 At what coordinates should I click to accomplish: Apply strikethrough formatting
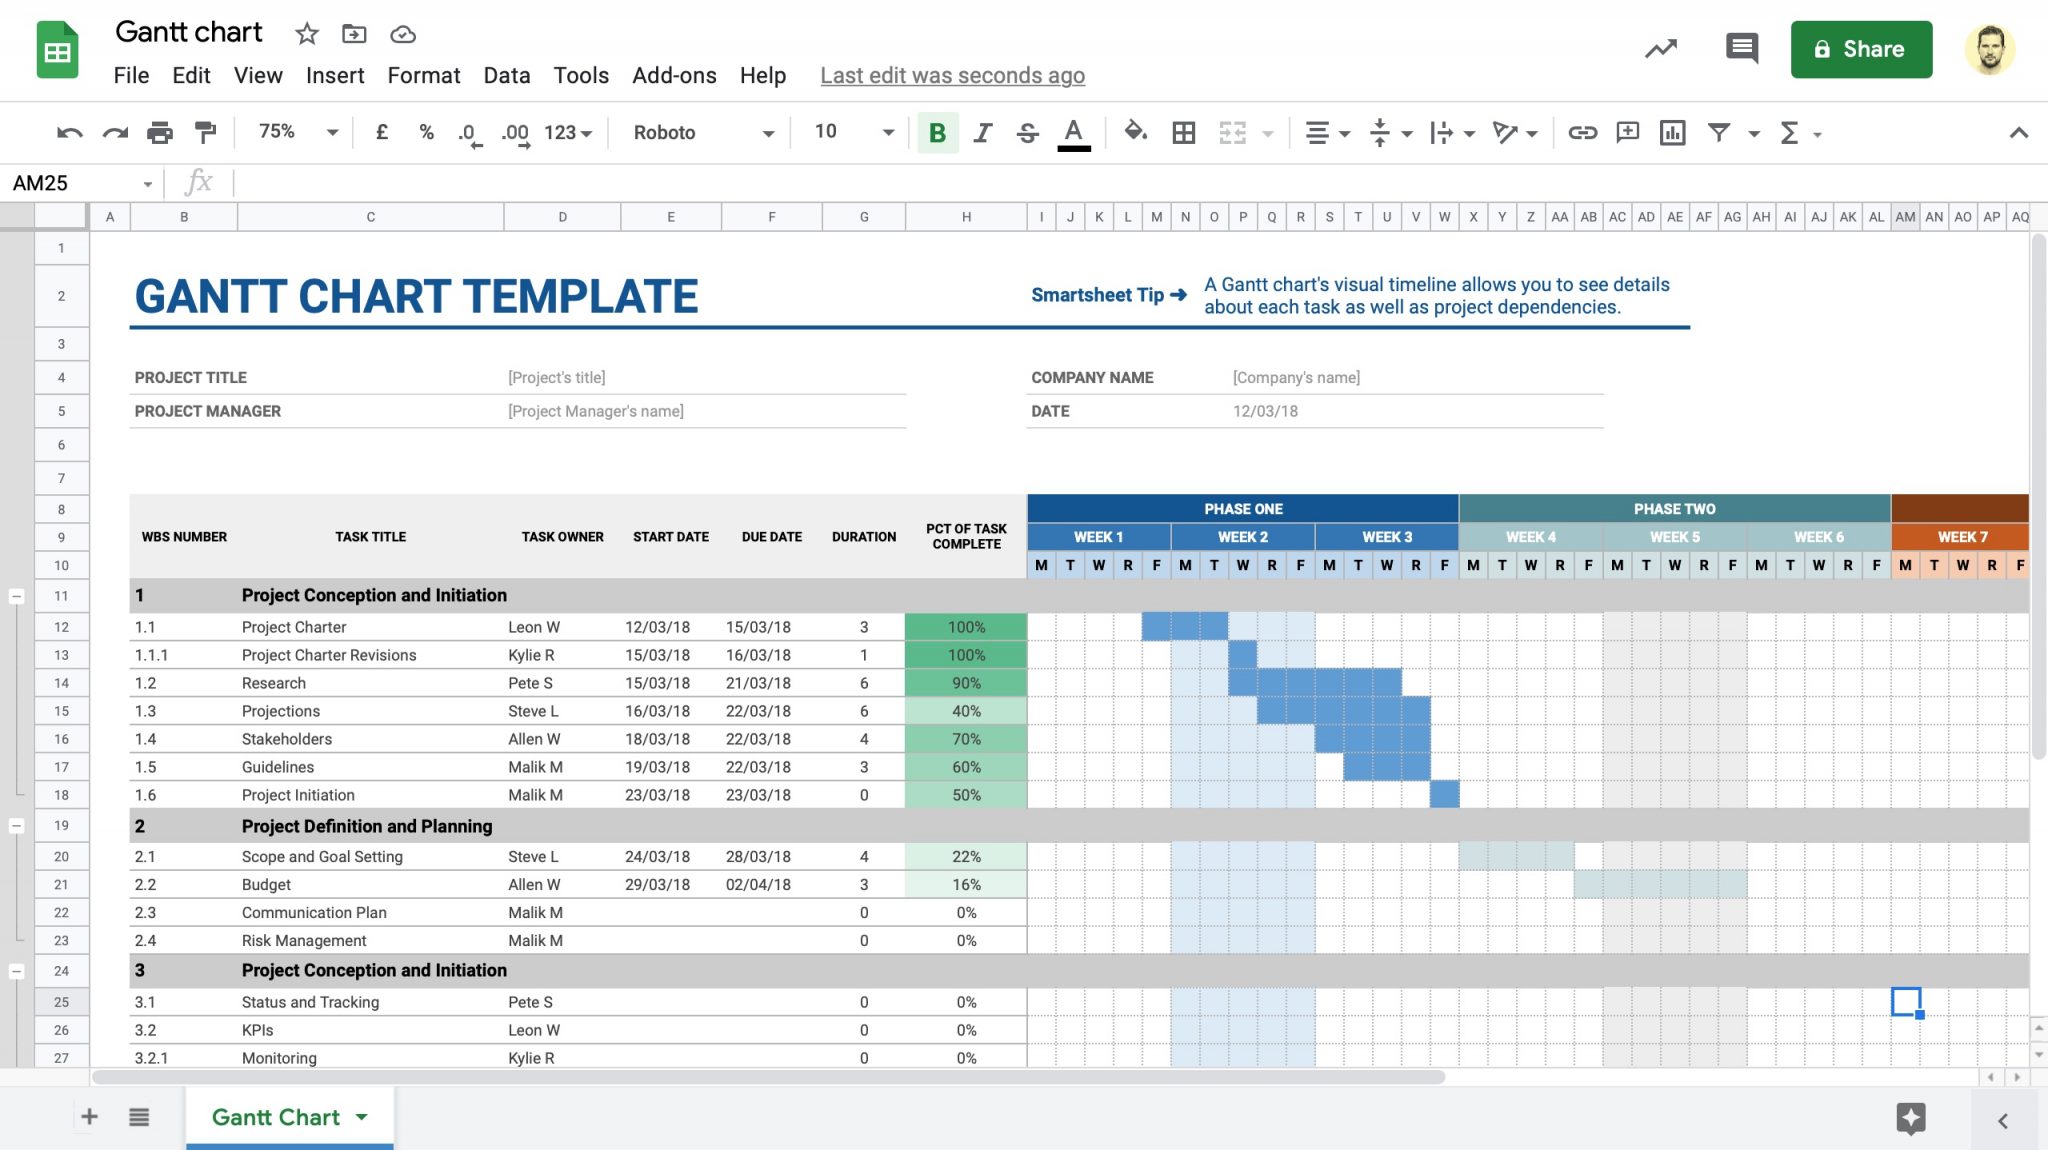1028,132
